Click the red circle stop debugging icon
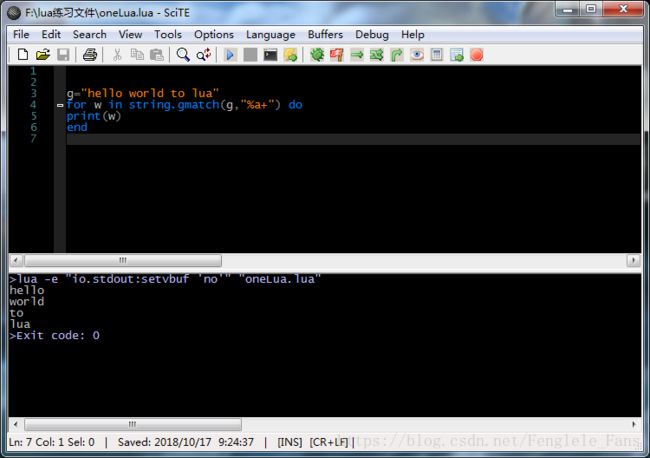This screenshot has width=650, height=458. tap(477, 55)
